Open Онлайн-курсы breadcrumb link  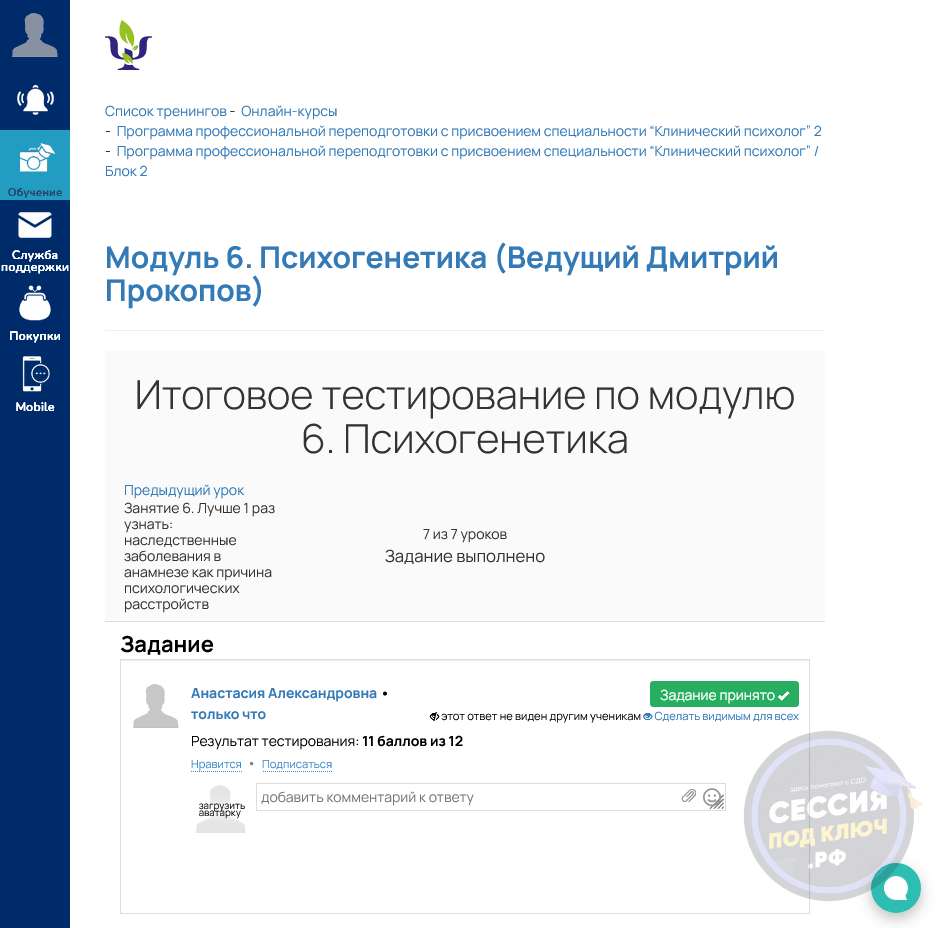point(289,111)
